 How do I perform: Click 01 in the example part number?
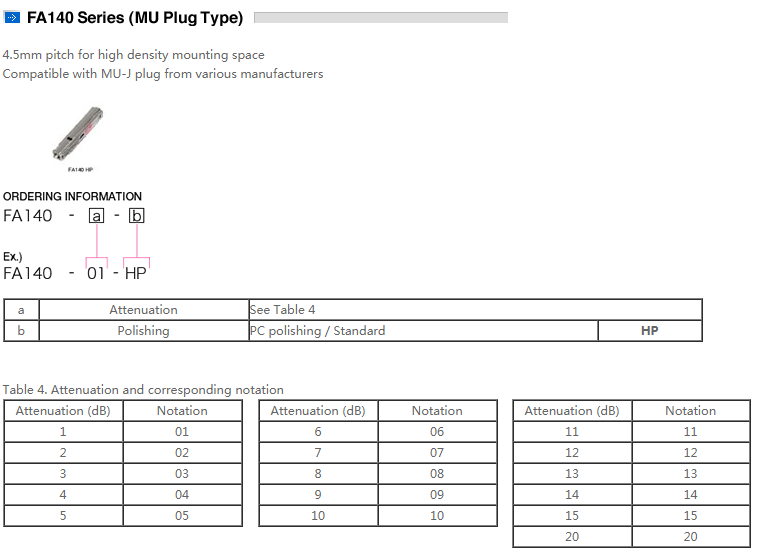tap(96, 273)
